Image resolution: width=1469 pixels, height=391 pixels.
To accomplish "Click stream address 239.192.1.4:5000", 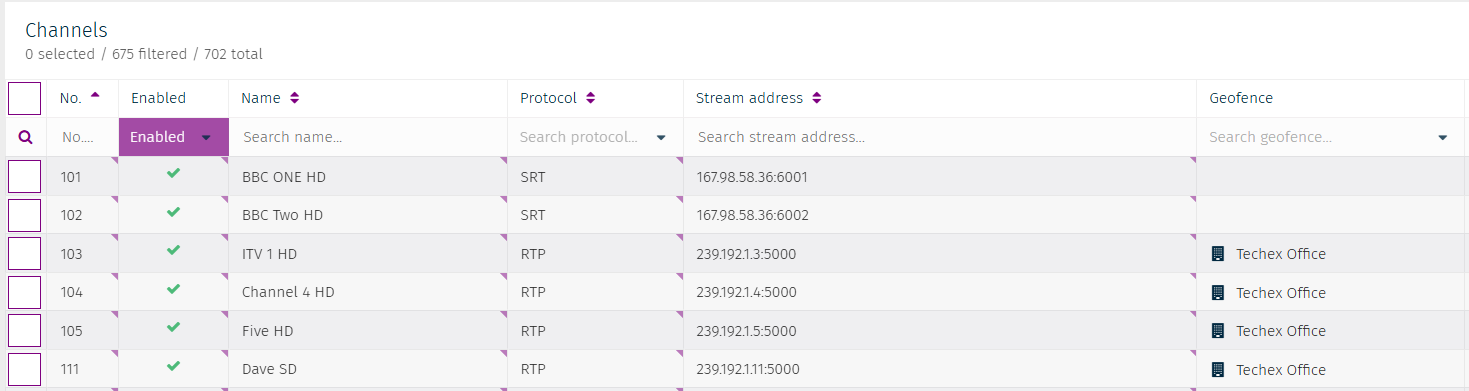I will pyautogui.click(x=747, y=292).
